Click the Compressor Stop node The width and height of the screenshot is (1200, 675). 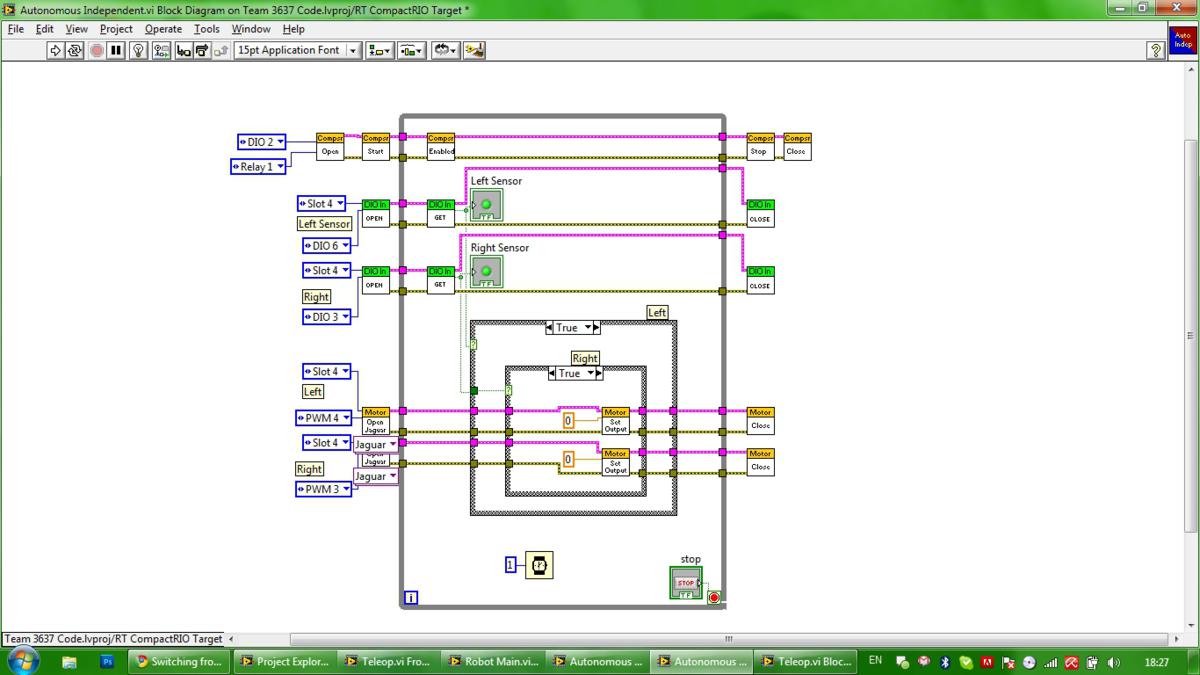click(760, 146)
